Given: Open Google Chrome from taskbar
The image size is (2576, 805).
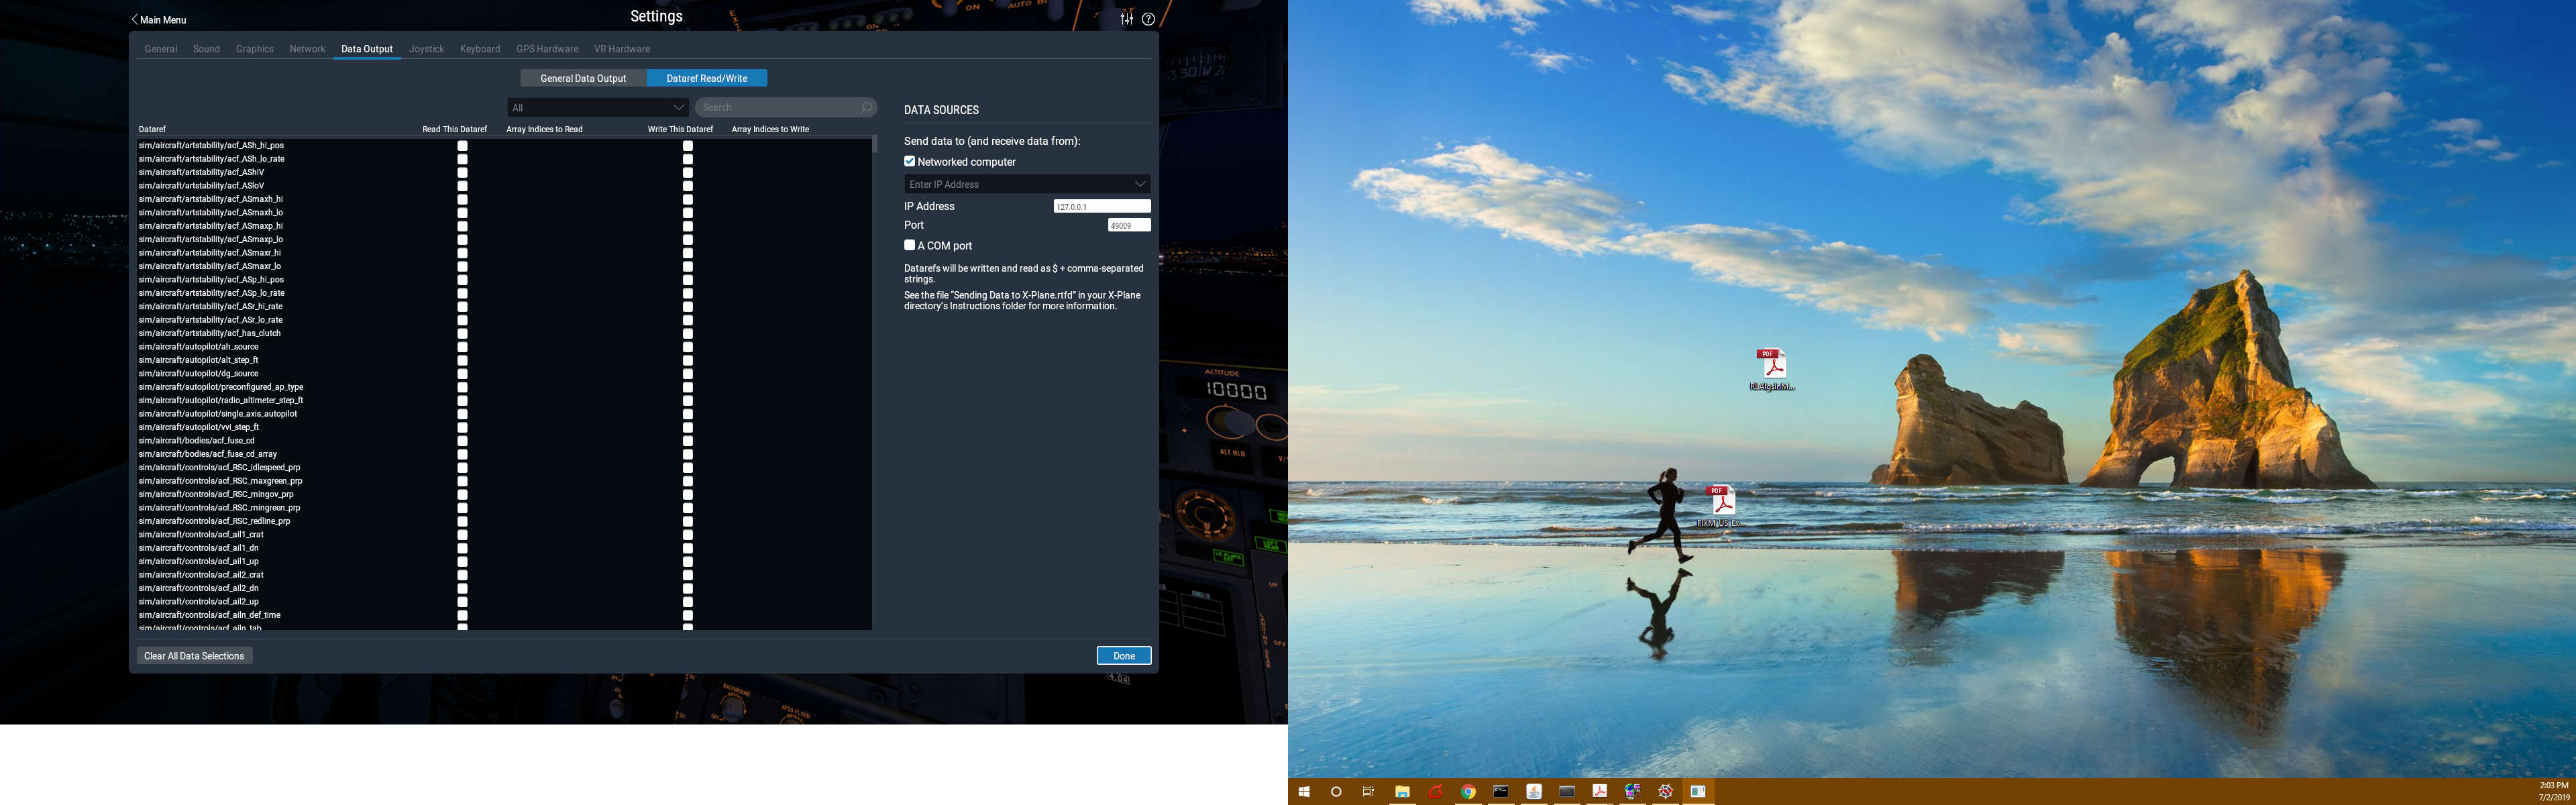Looking at the screenshot, I should point(1468,791).
